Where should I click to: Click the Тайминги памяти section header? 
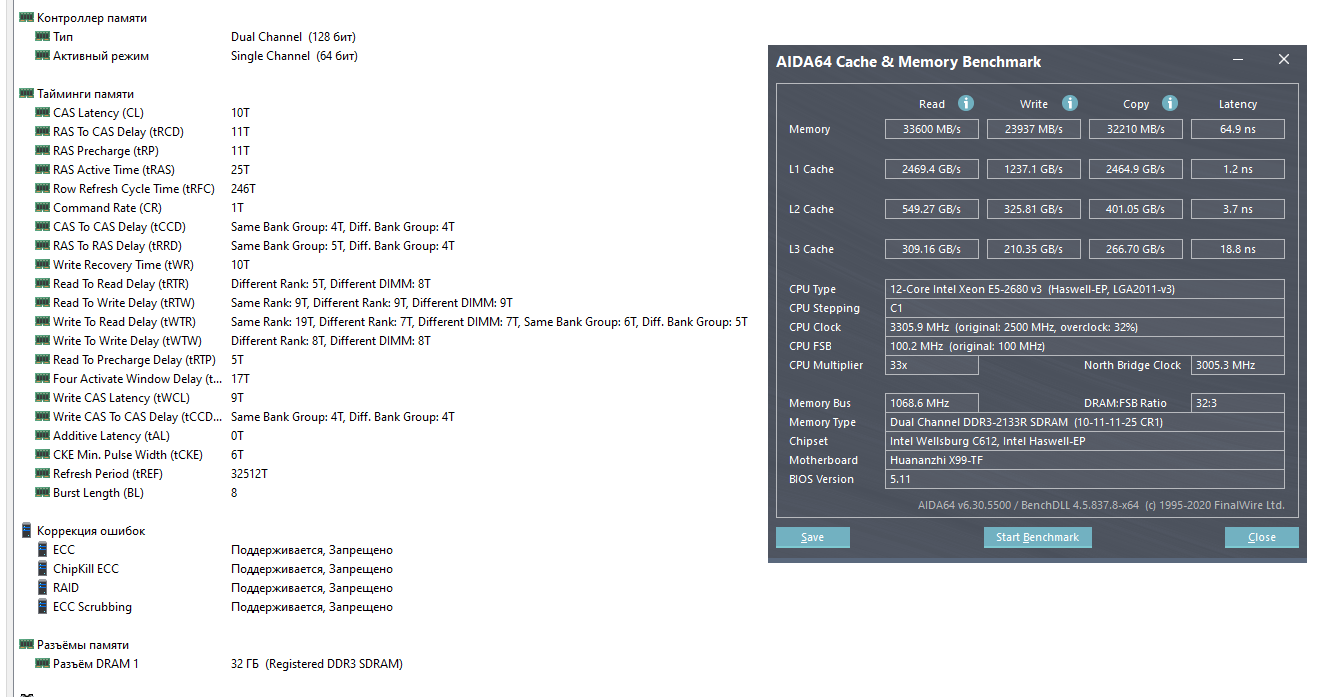85,94
